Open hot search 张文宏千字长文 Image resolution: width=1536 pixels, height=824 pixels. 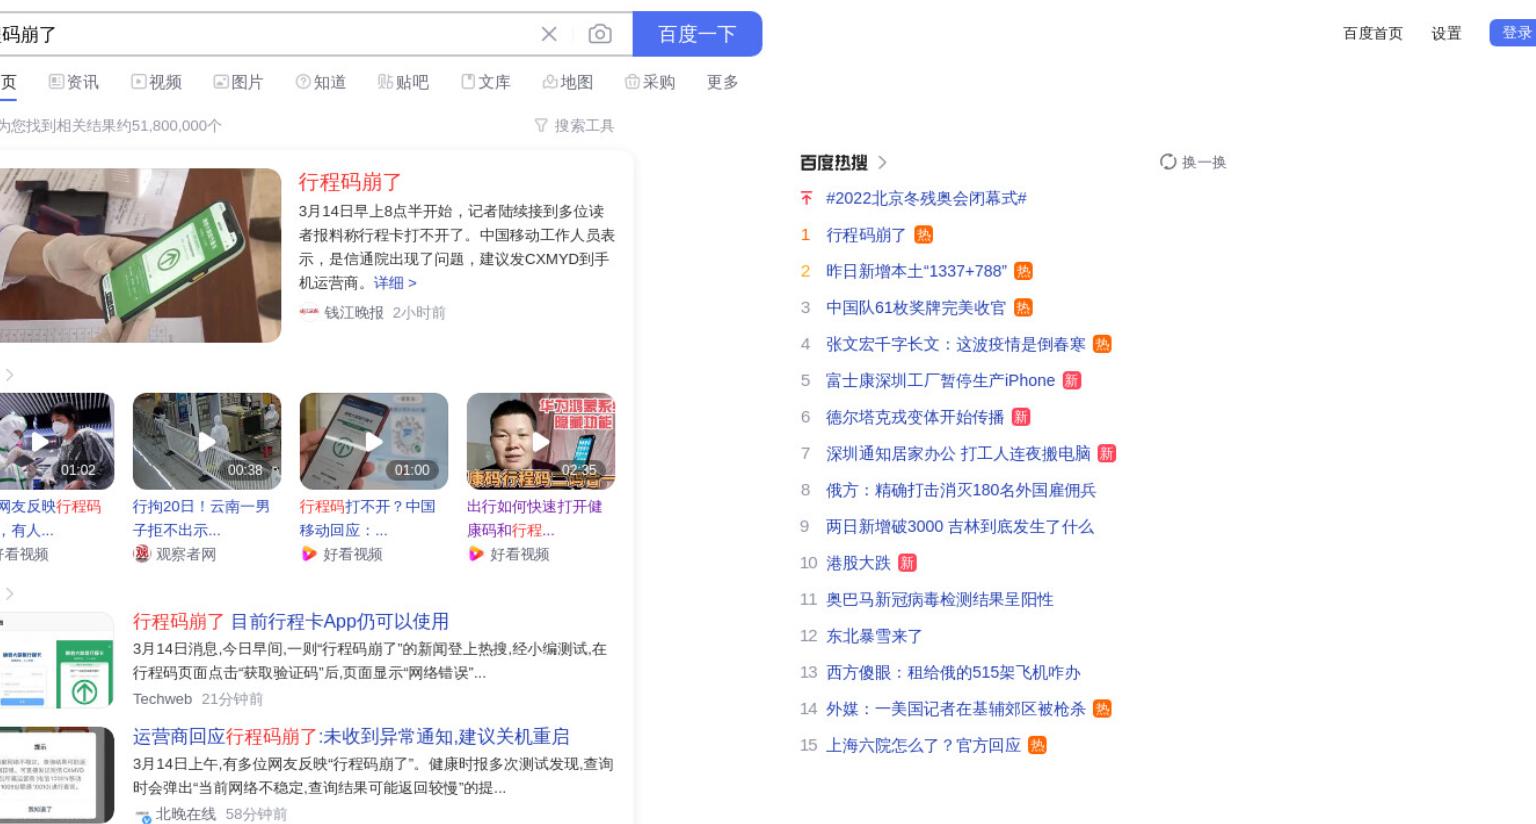click(x=955, y=344)
